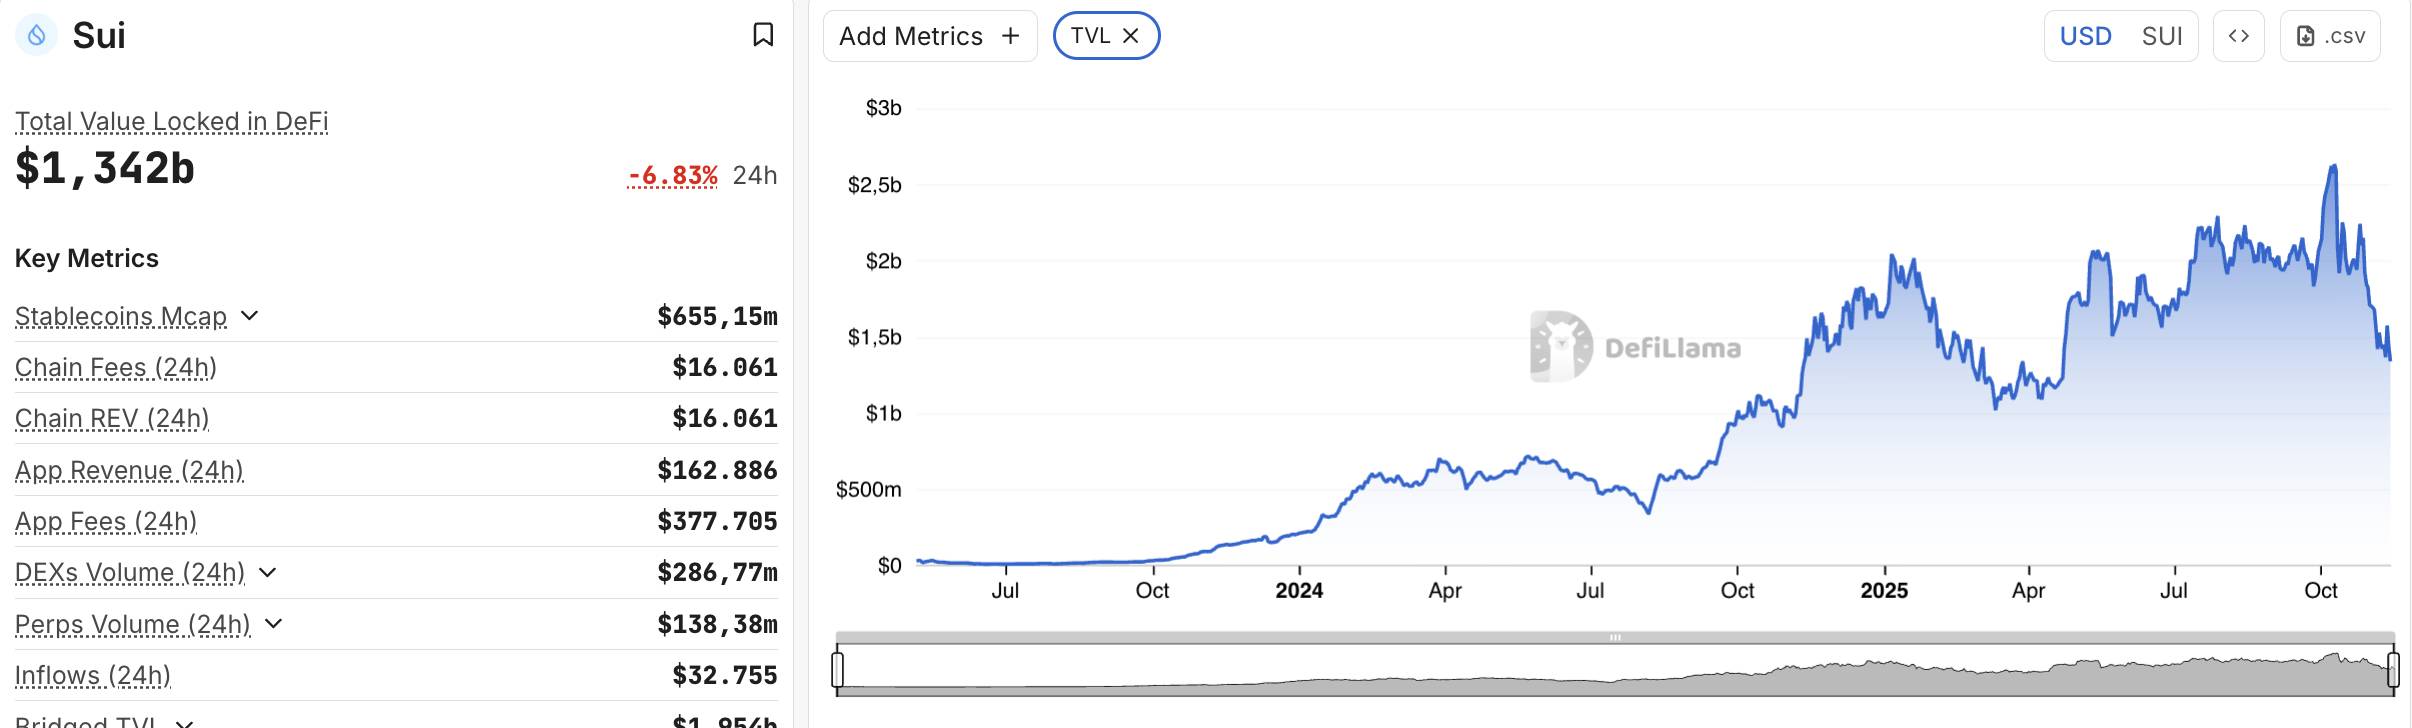The width and height of the screenshot is (2412, 728).
Task: Click the close X inside the TVL pill
Action: coord(1131,35)
